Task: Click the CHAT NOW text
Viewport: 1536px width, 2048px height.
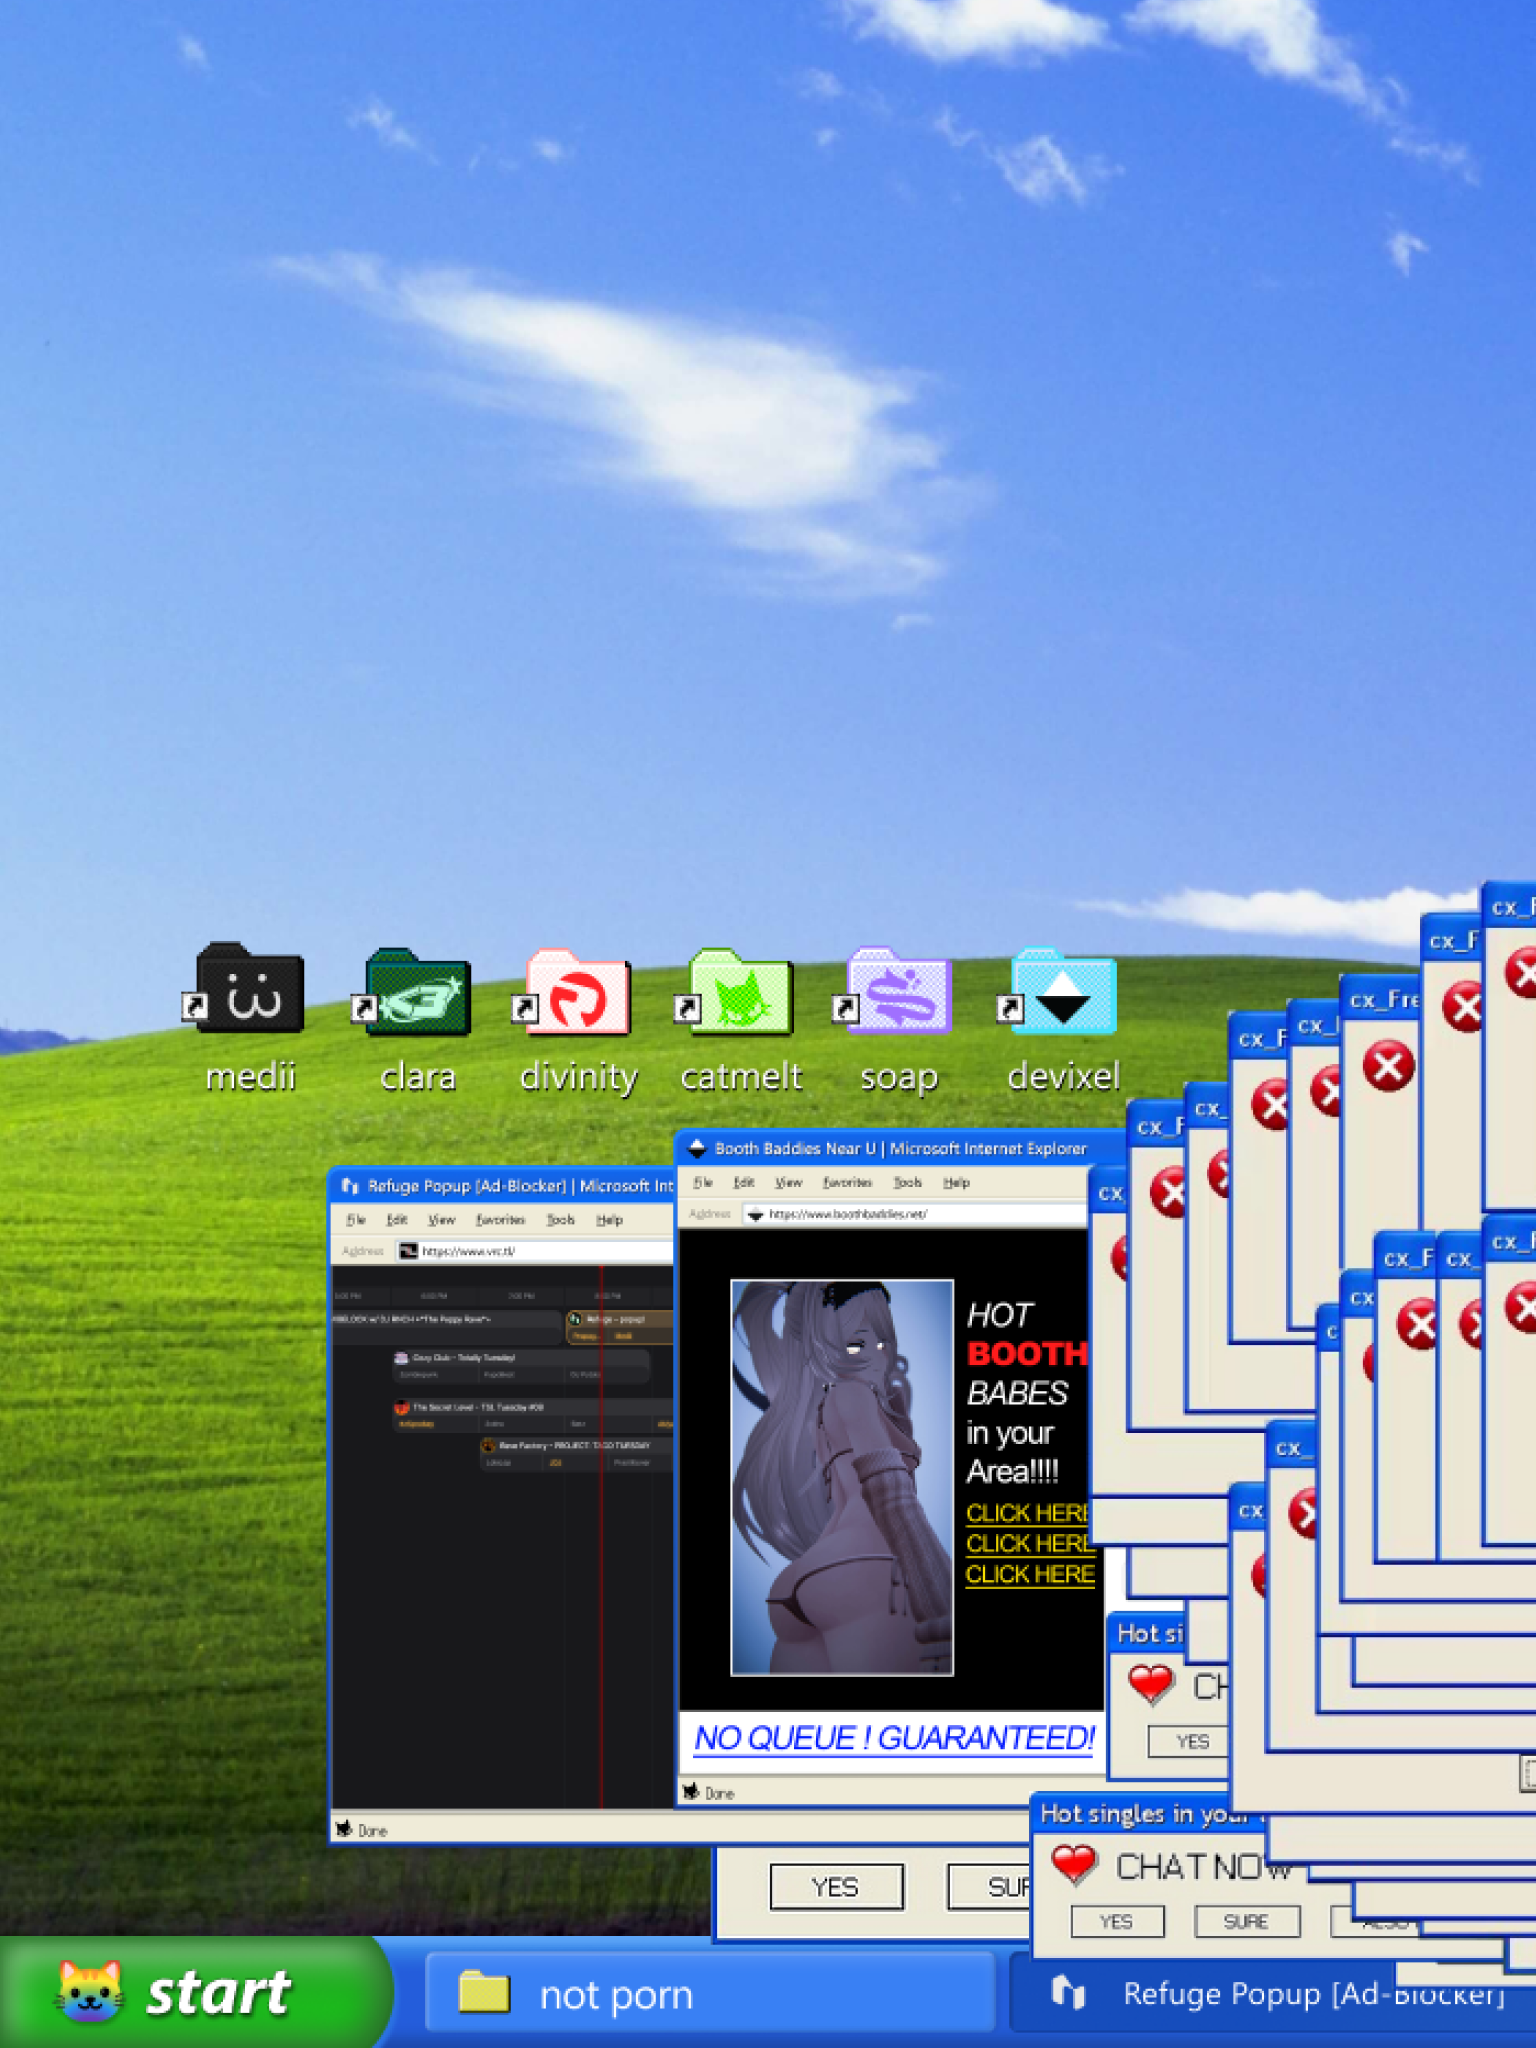Action: pos(1203,1867)
